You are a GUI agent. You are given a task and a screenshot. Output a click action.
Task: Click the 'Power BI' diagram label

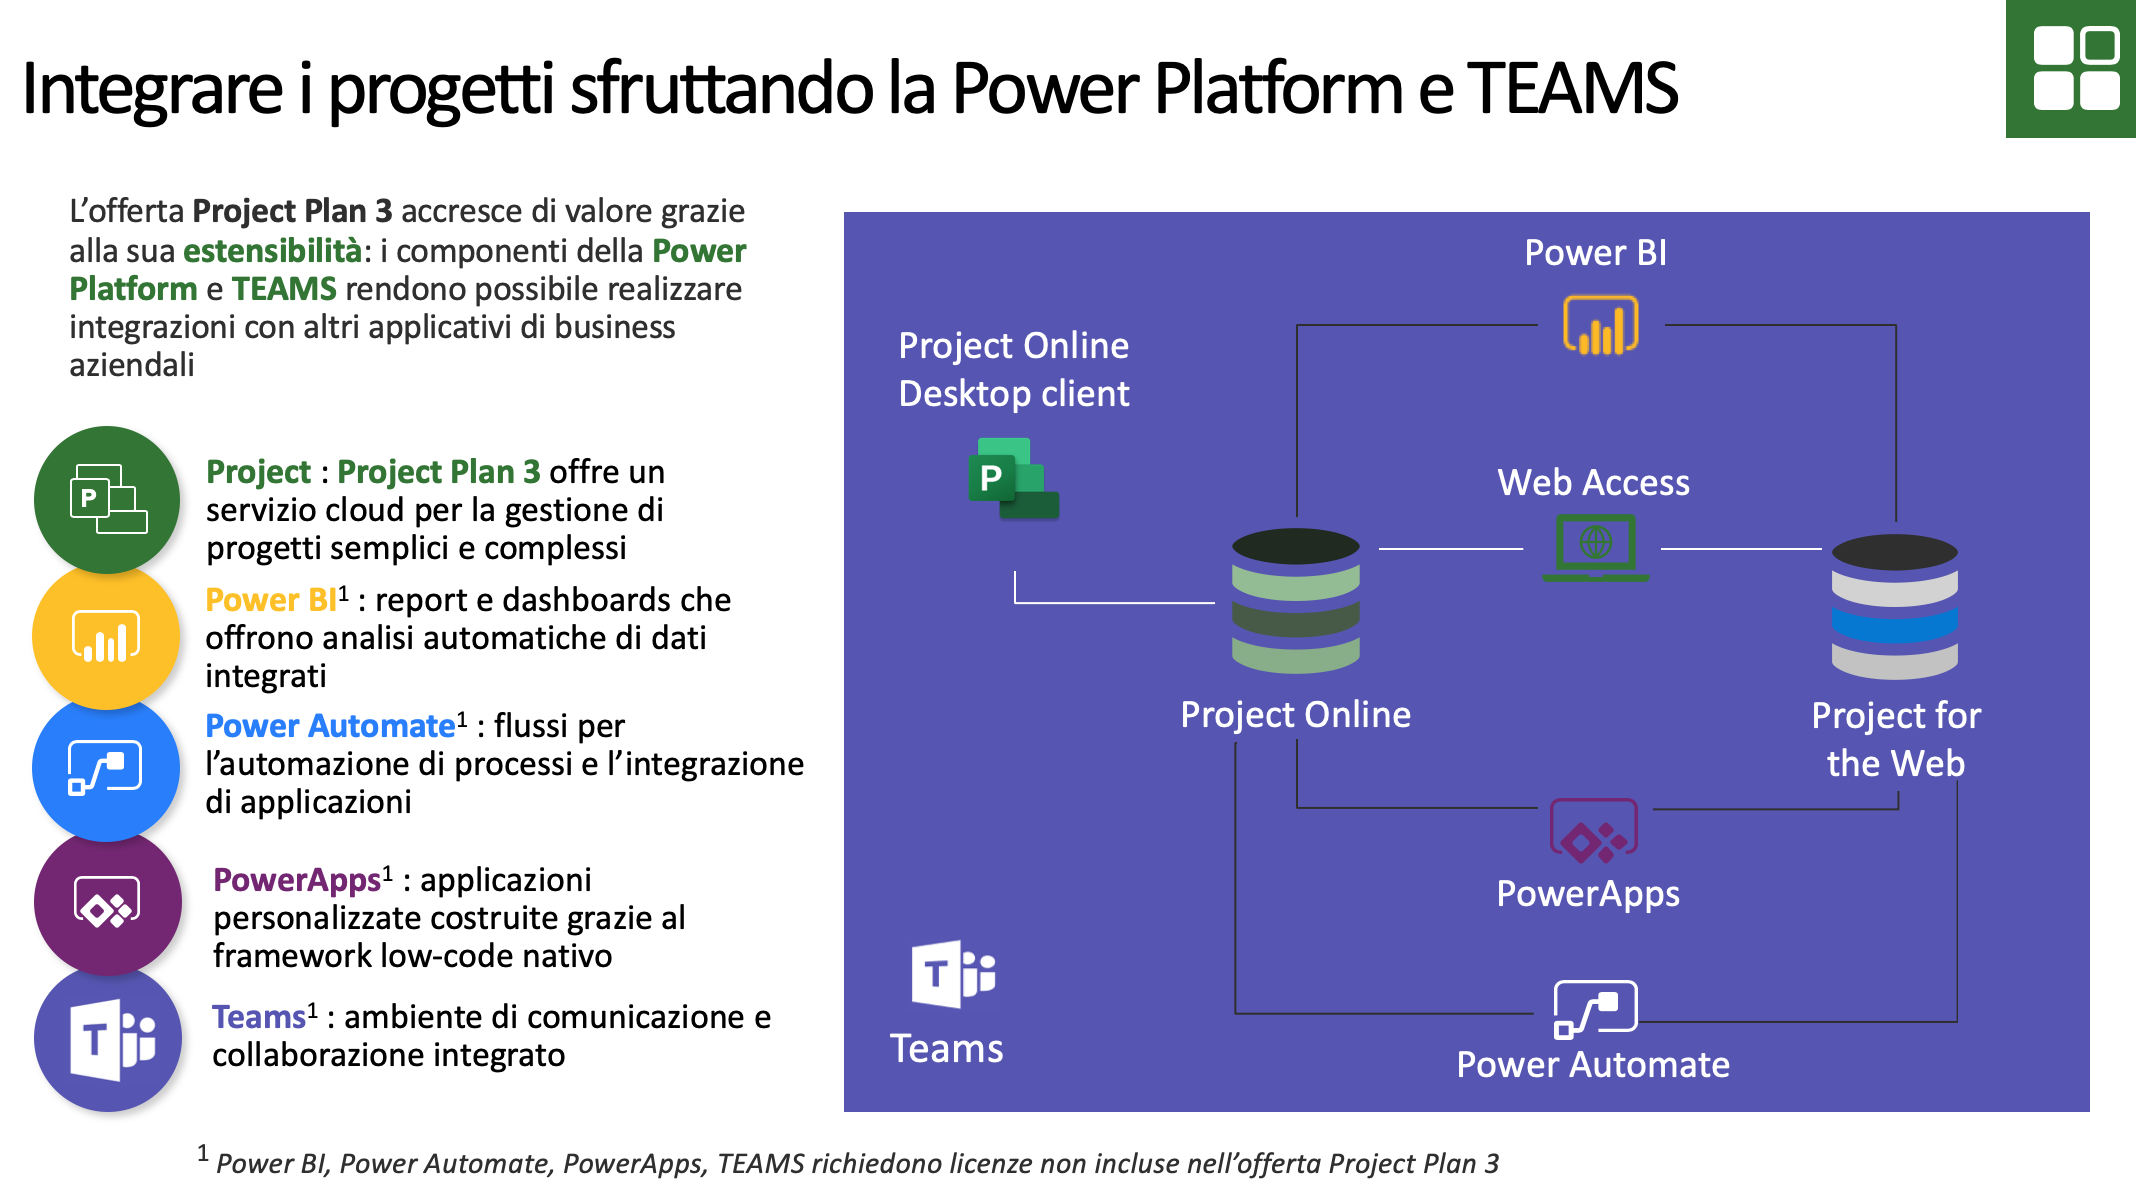coord(1595,253)
